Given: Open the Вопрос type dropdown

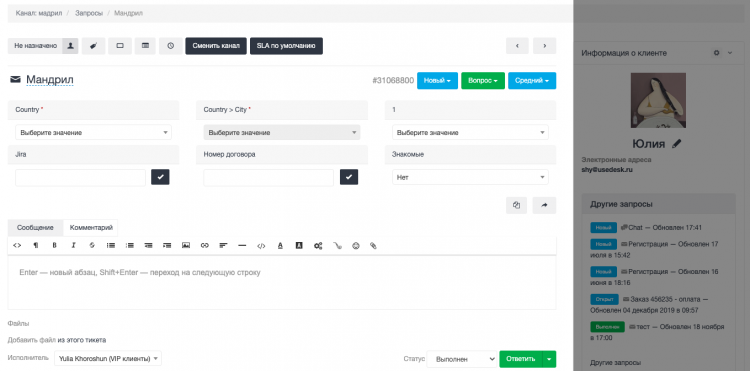Looking at the screenshot, I should pos(483,81).
